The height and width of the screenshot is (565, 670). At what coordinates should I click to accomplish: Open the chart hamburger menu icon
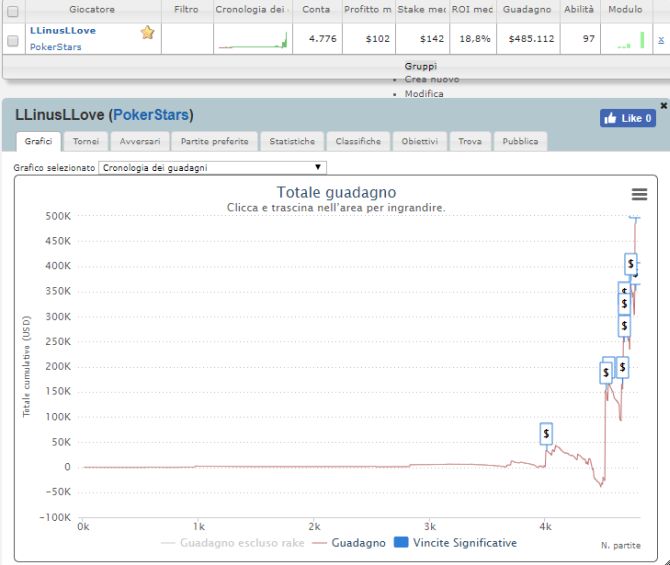click(x=639, y=194)
